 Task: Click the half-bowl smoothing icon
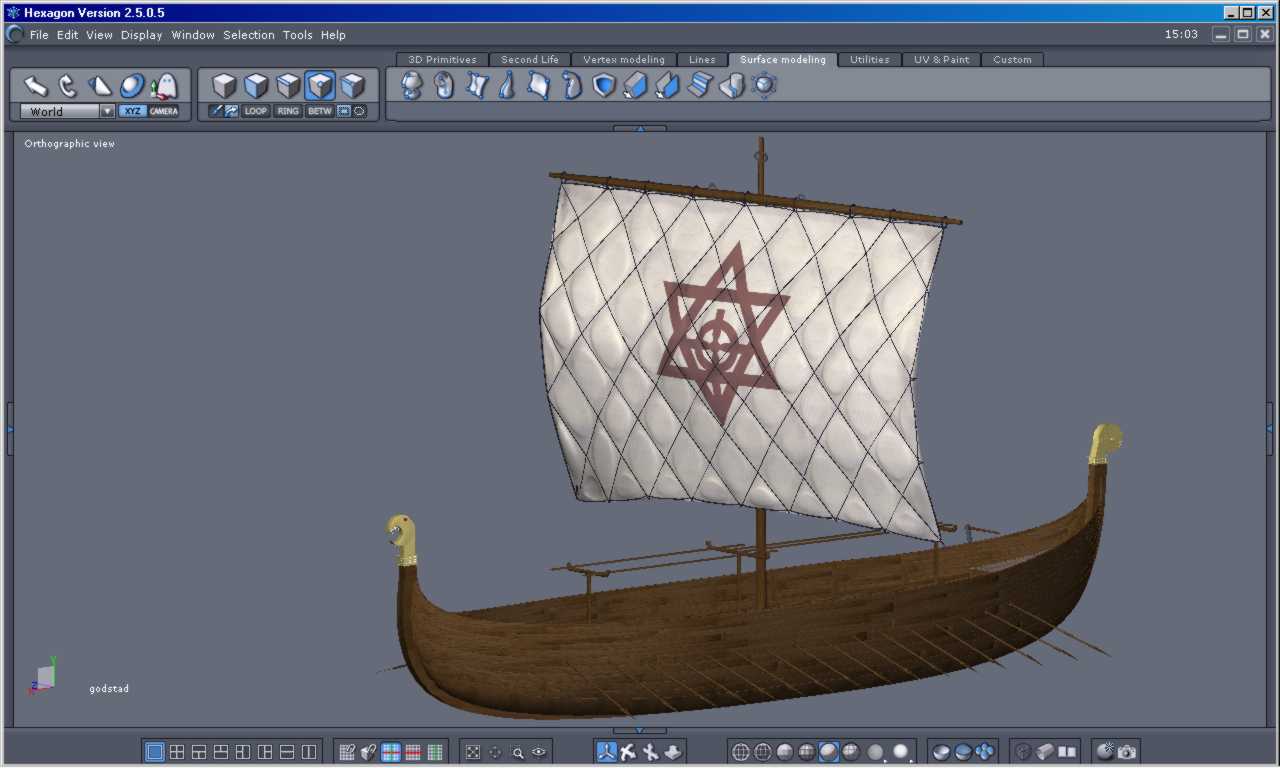[x=941, y=752]
